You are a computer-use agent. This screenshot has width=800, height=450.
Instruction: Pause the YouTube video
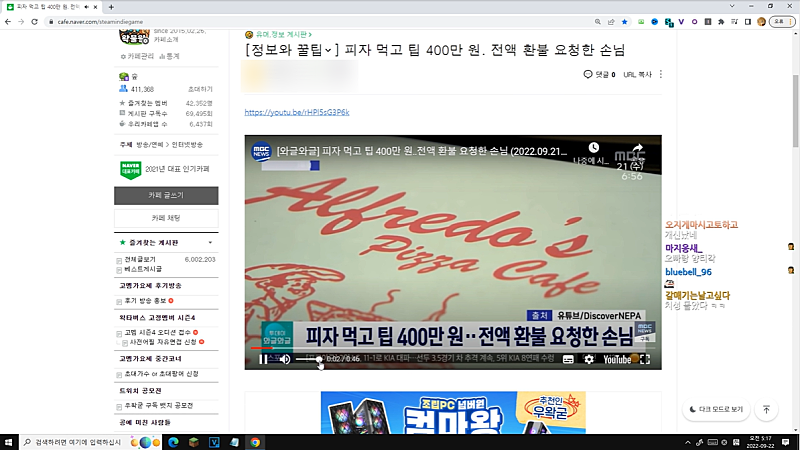coord(263,359)
